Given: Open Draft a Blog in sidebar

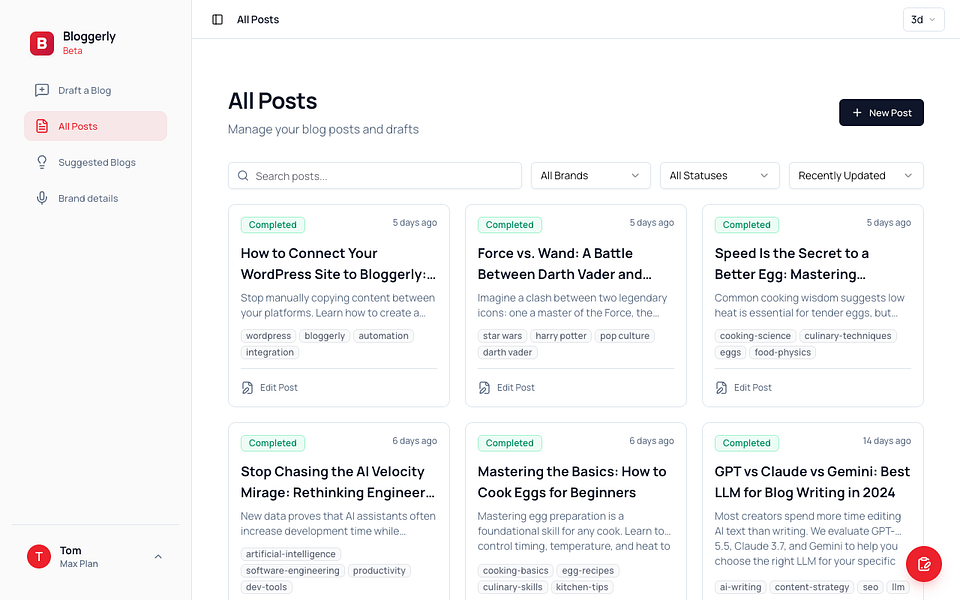Looking at the screenshot, I should 96,90.
